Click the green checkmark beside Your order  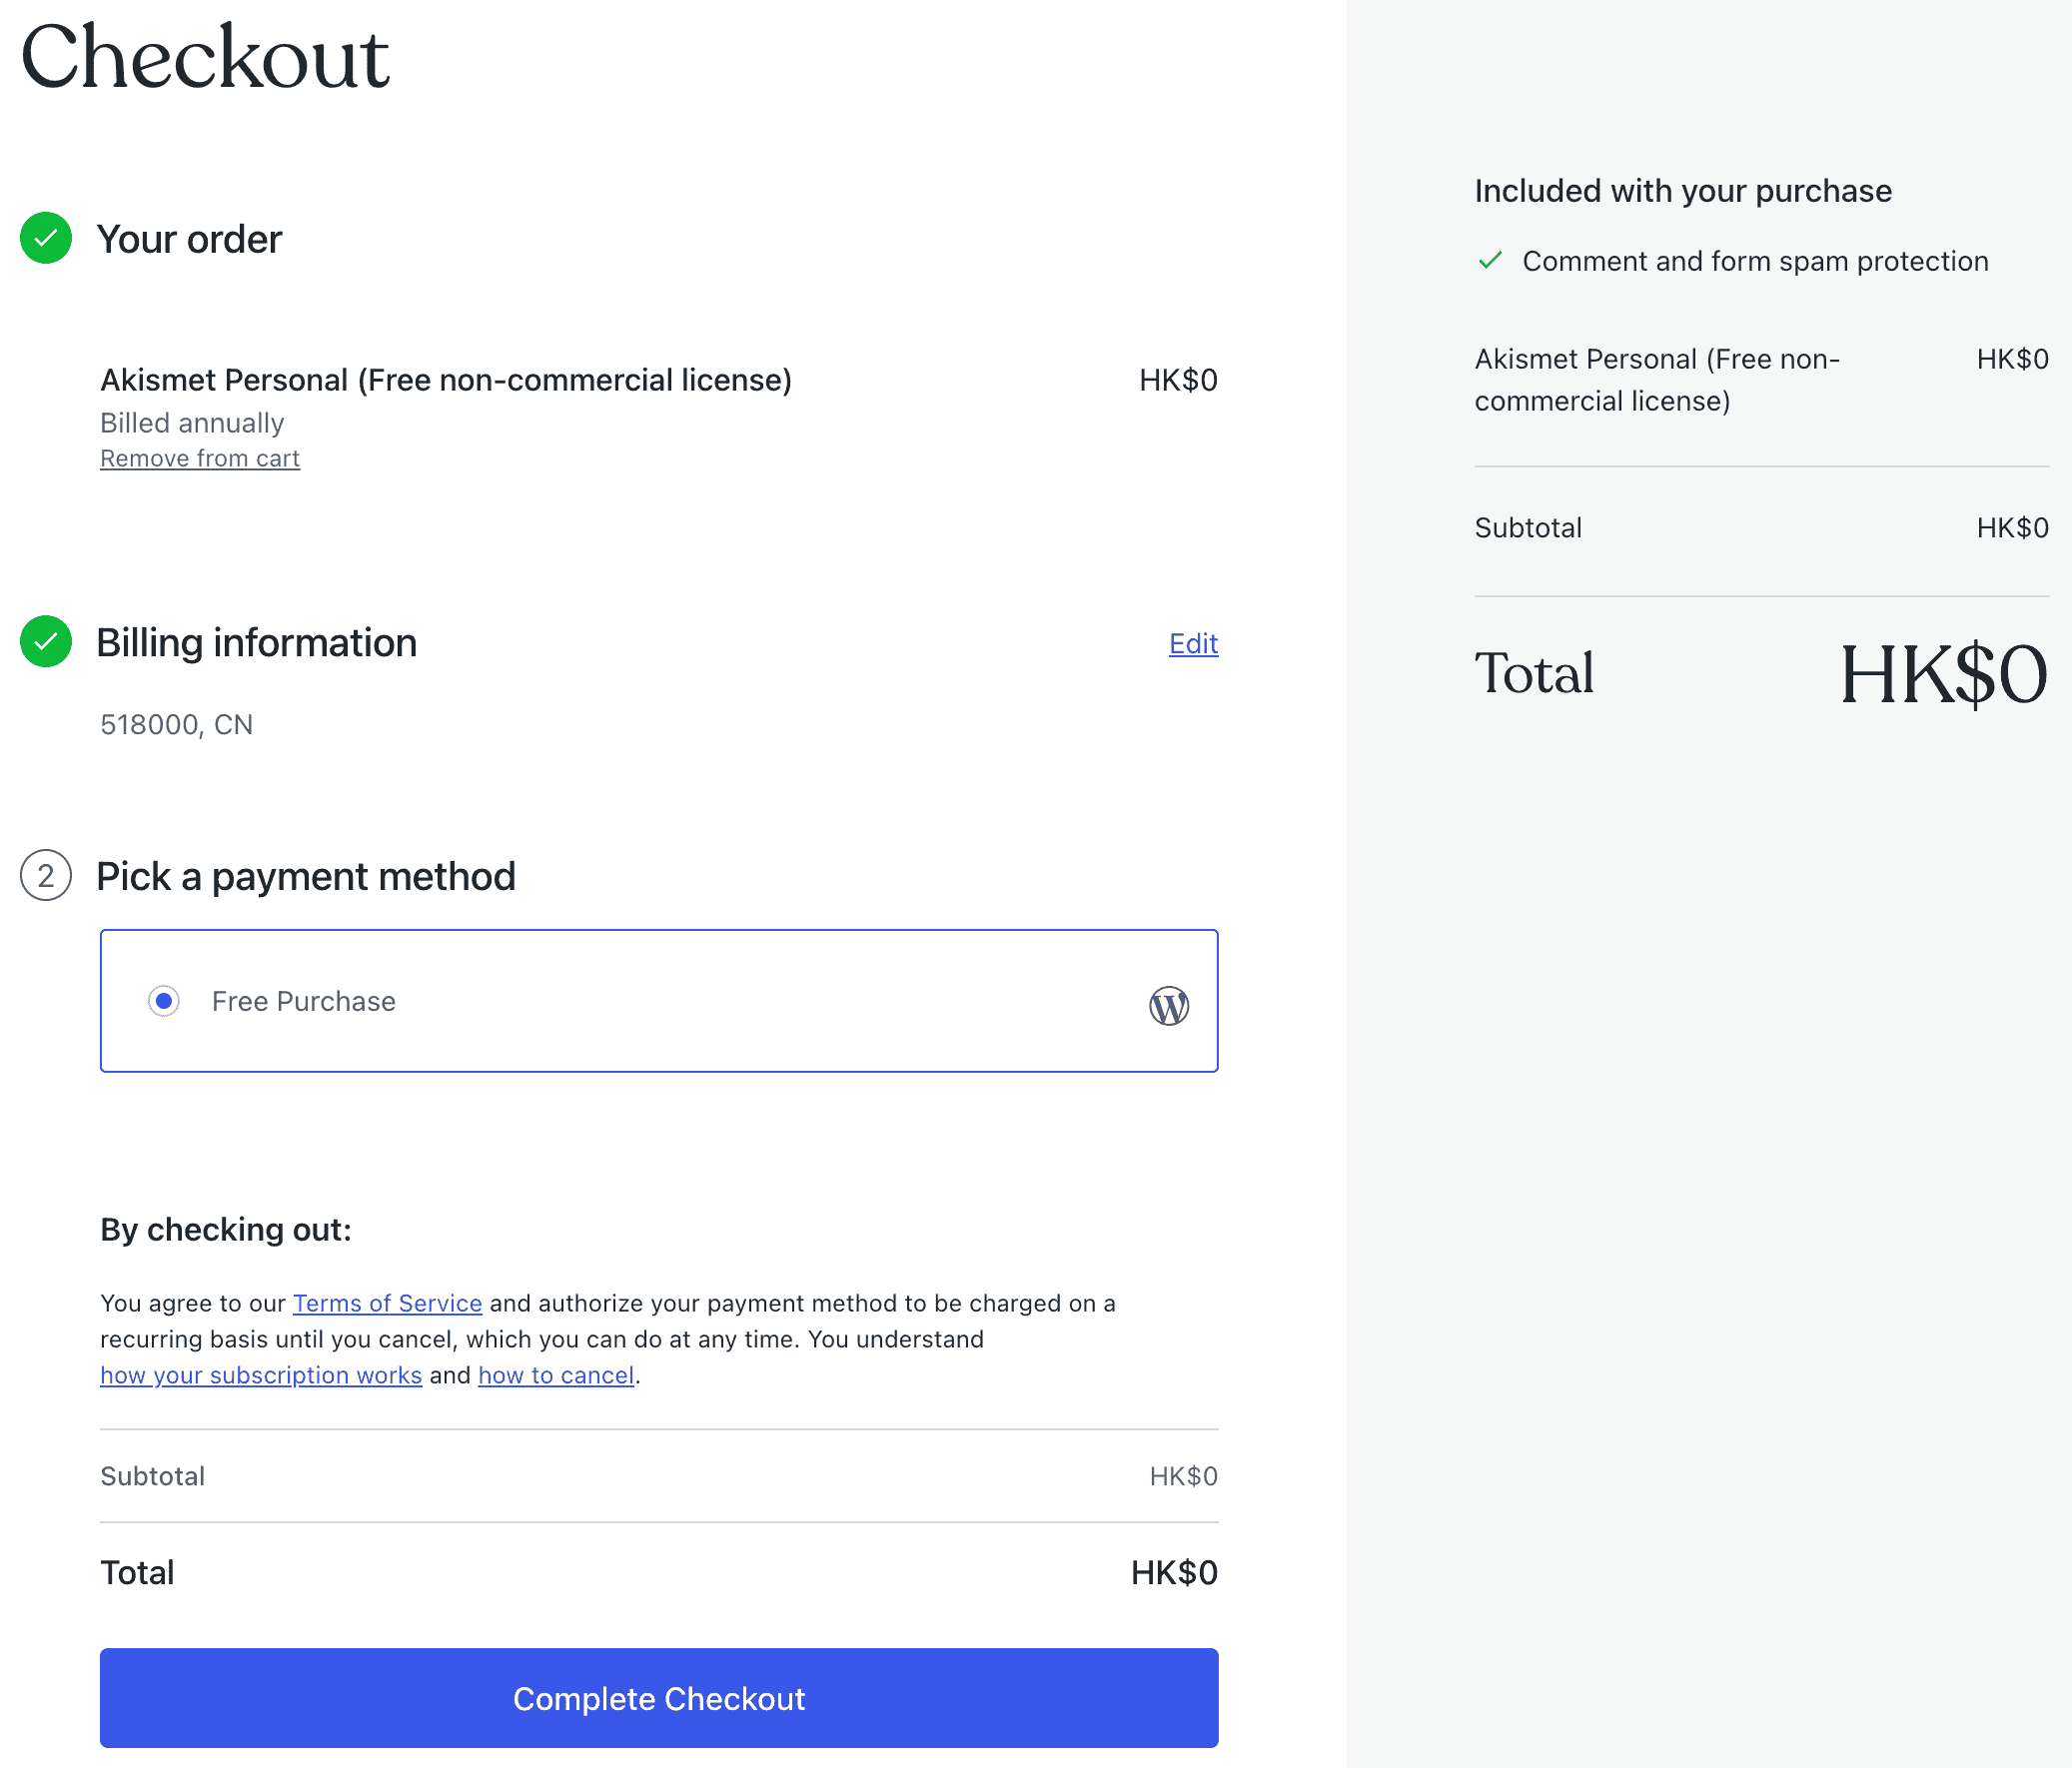coord(46,238)
